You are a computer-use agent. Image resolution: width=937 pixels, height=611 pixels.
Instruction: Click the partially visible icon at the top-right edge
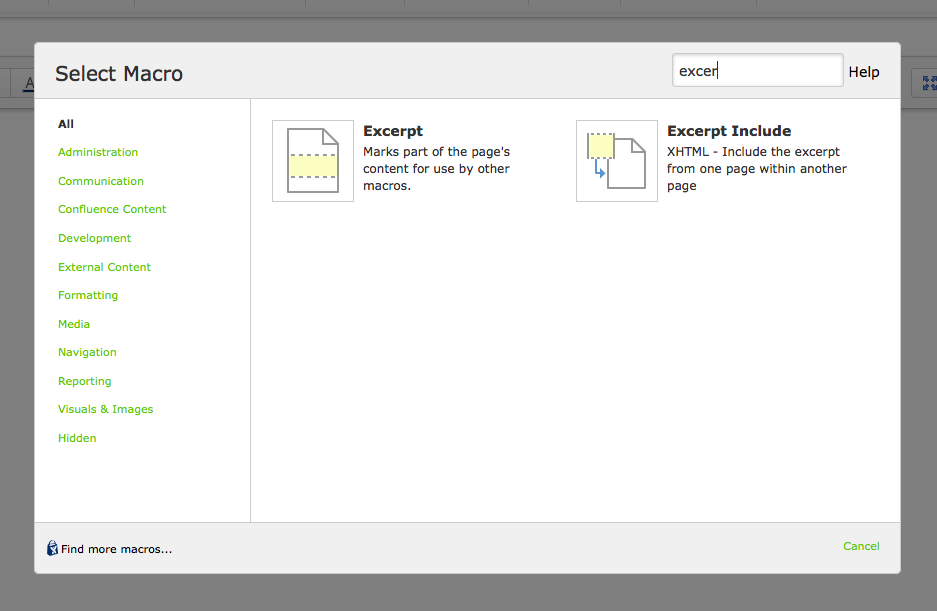pos(928,84)
